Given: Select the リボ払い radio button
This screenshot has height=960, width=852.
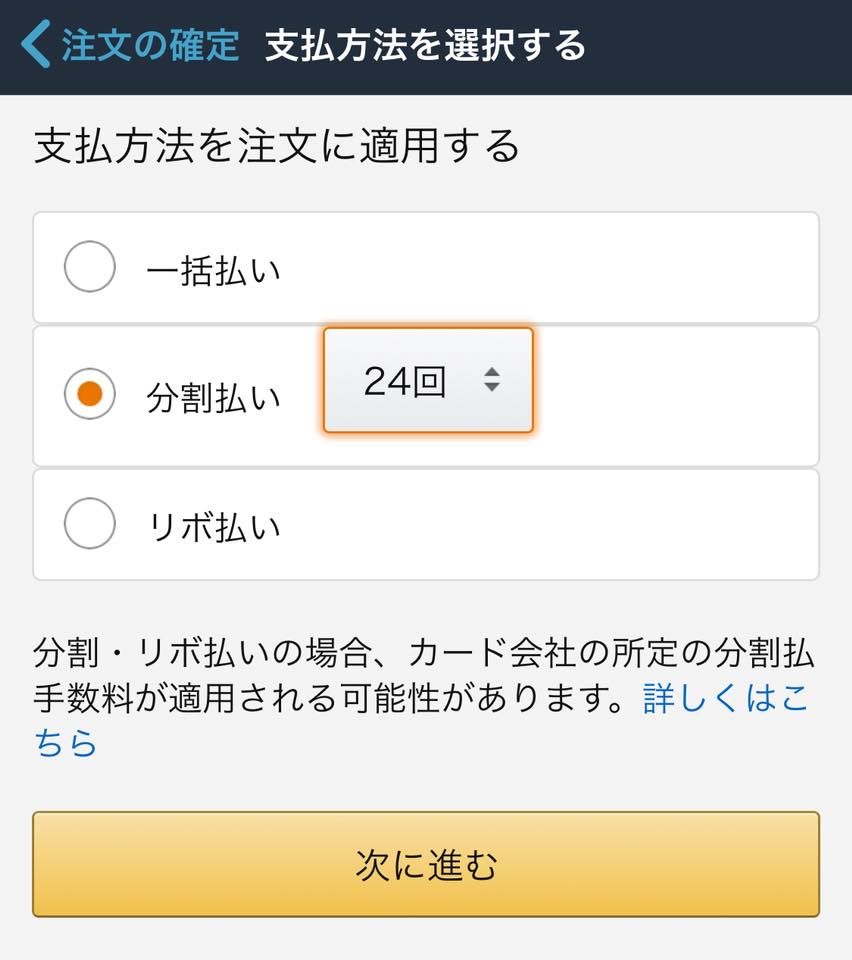Looking at the screenshot, I should [x=90, y=523].
